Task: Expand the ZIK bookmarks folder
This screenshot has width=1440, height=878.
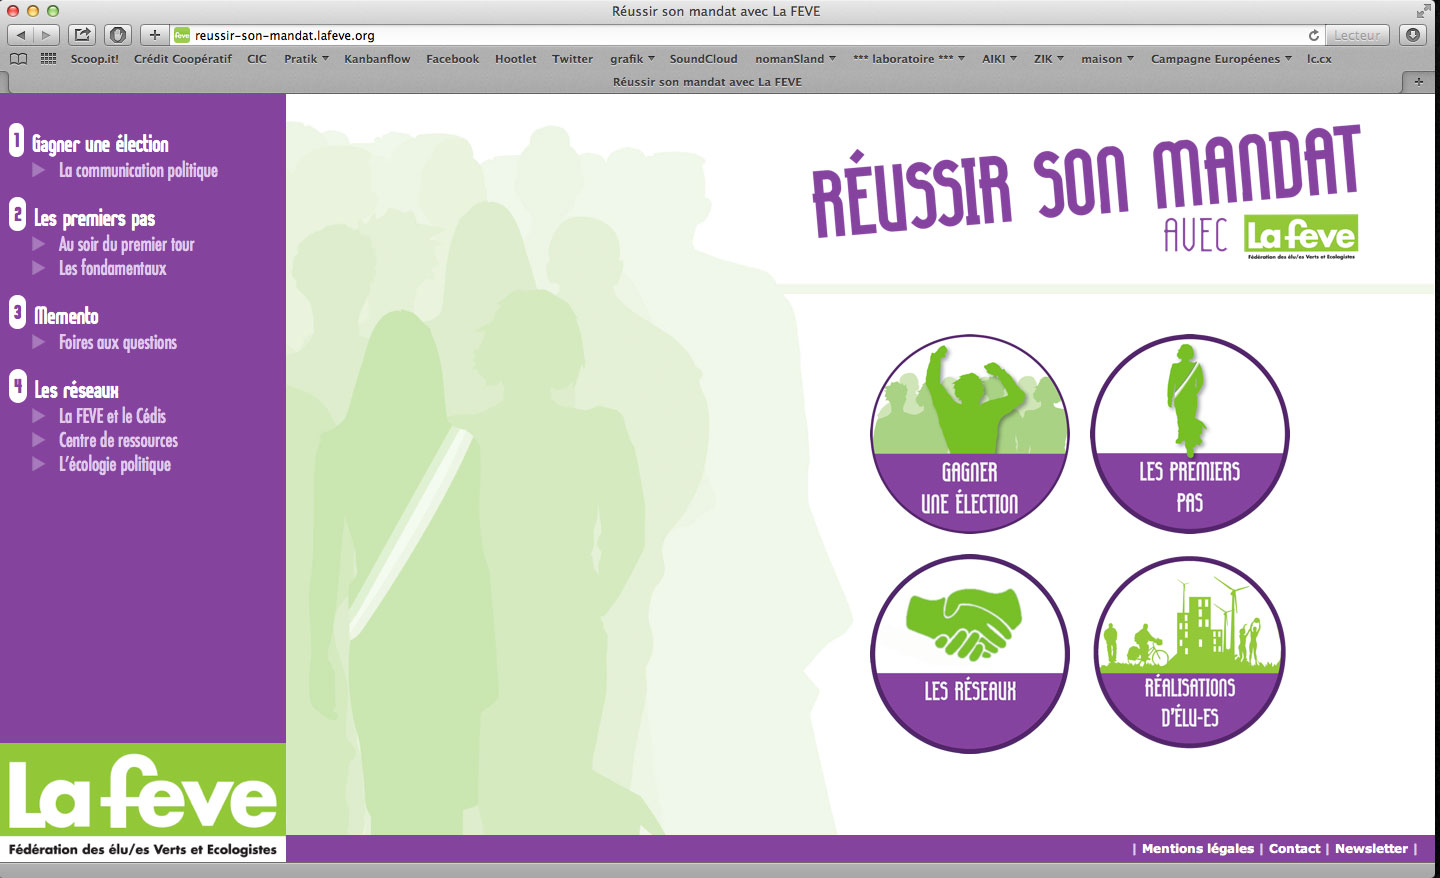Action: pos(1049,59)
